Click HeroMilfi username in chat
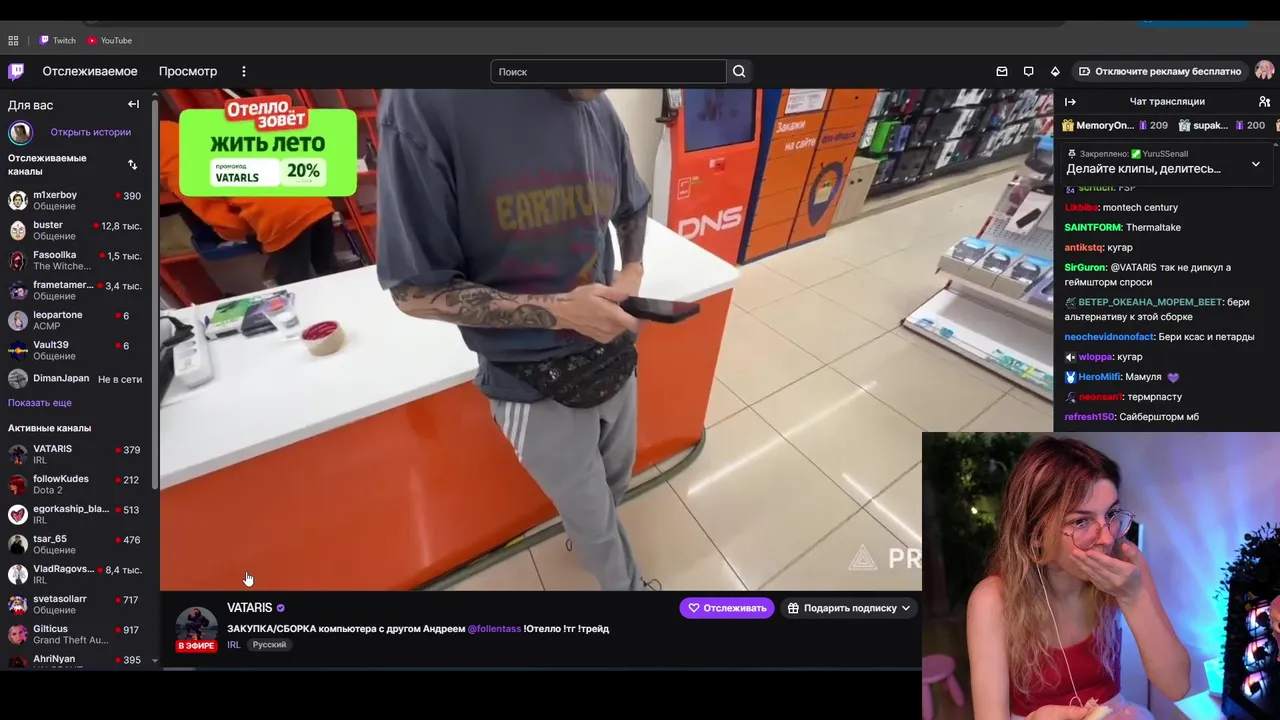 (1099, 377)
